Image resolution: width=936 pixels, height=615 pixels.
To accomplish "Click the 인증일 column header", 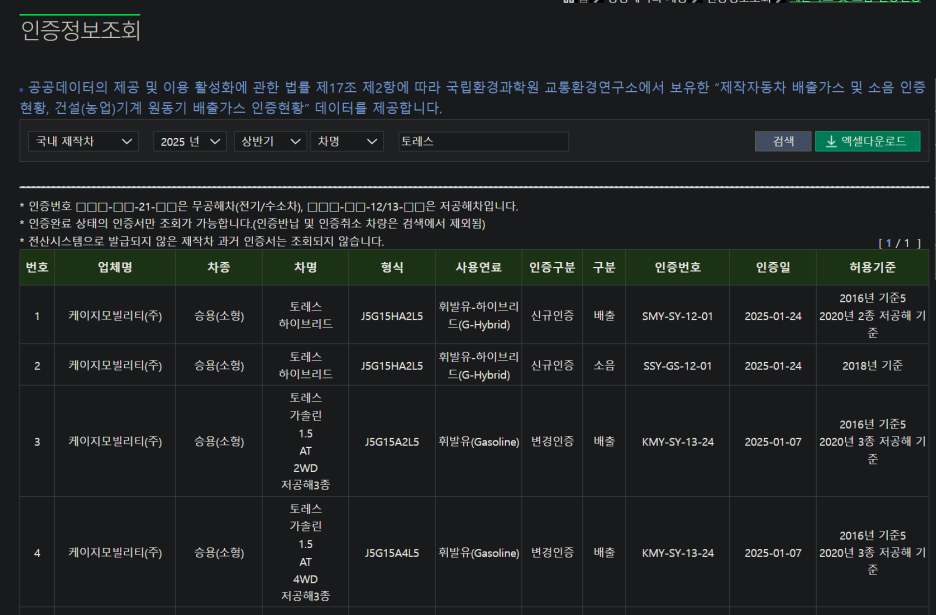I will 773,267.
